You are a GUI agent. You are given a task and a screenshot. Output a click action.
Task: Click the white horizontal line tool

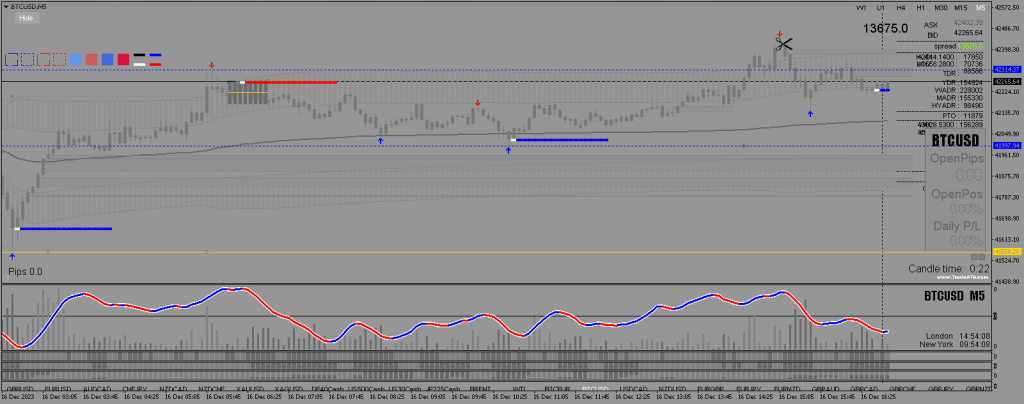coord(140,64)
